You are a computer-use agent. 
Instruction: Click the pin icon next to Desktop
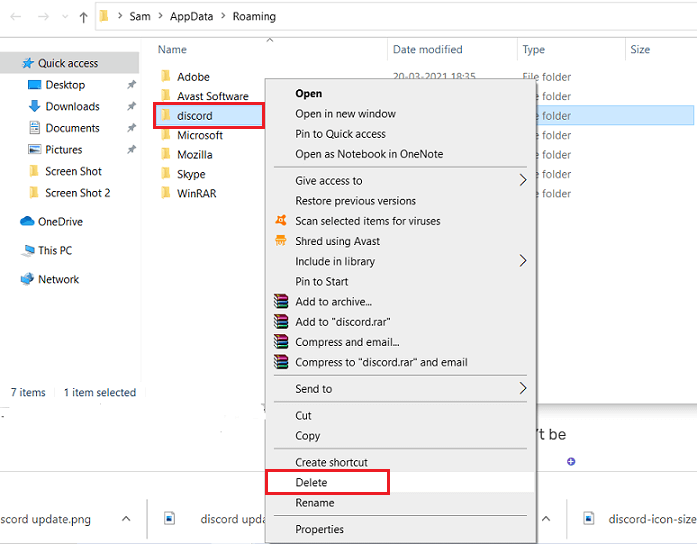(131, 84)
